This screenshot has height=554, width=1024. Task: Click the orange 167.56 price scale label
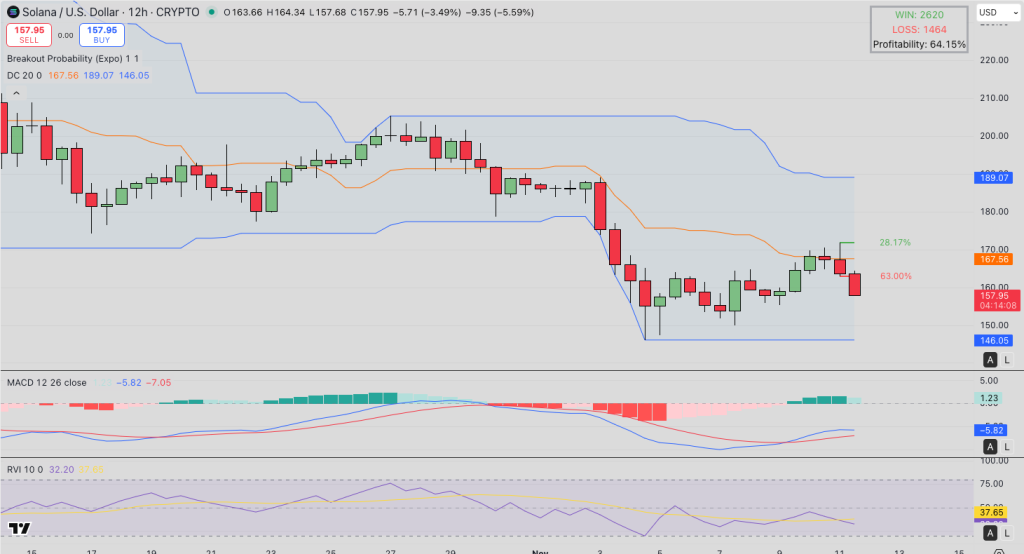[x=994, y=259]
